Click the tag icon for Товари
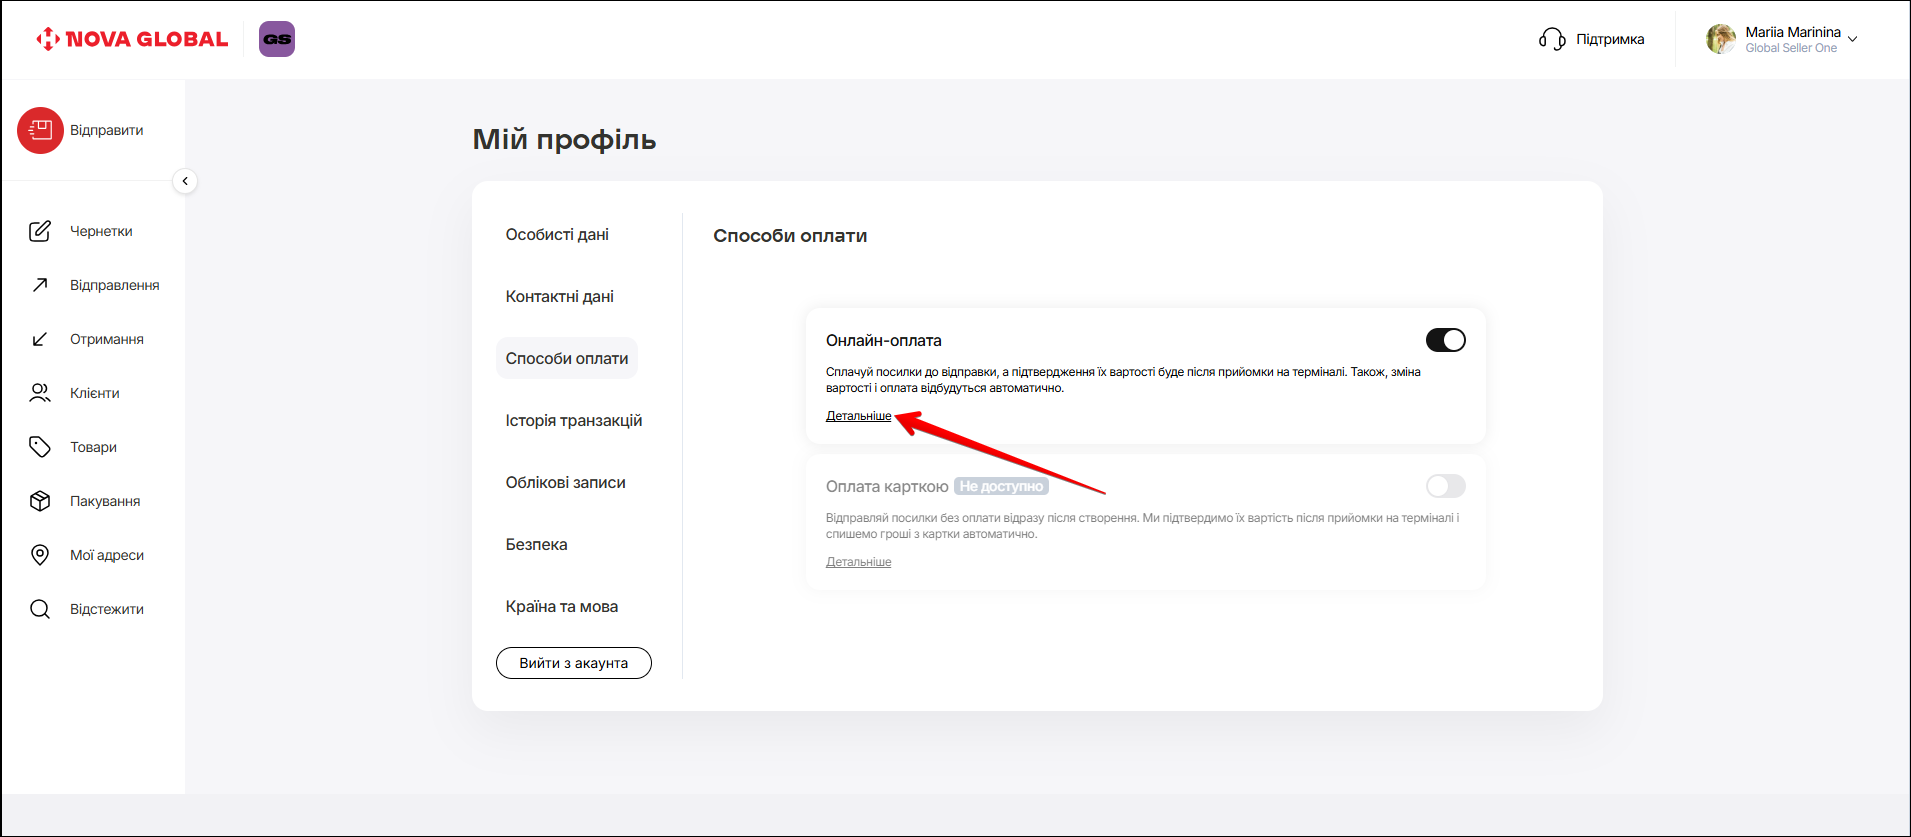Viewport: 1911px width, 837px height. pos(40,447)
